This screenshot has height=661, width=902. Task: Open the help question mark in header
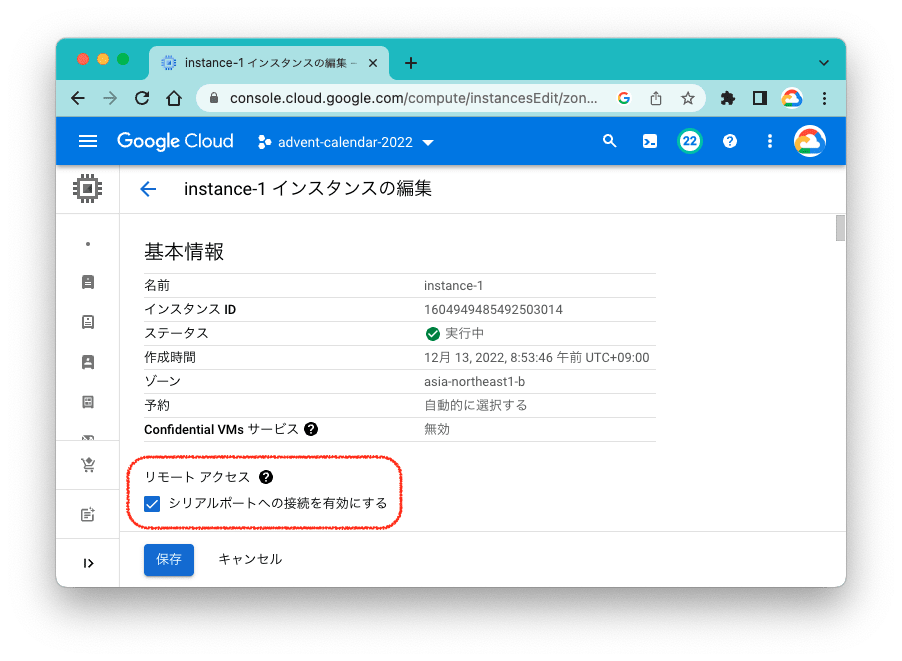pyautogui.click(x=729, y=141)
